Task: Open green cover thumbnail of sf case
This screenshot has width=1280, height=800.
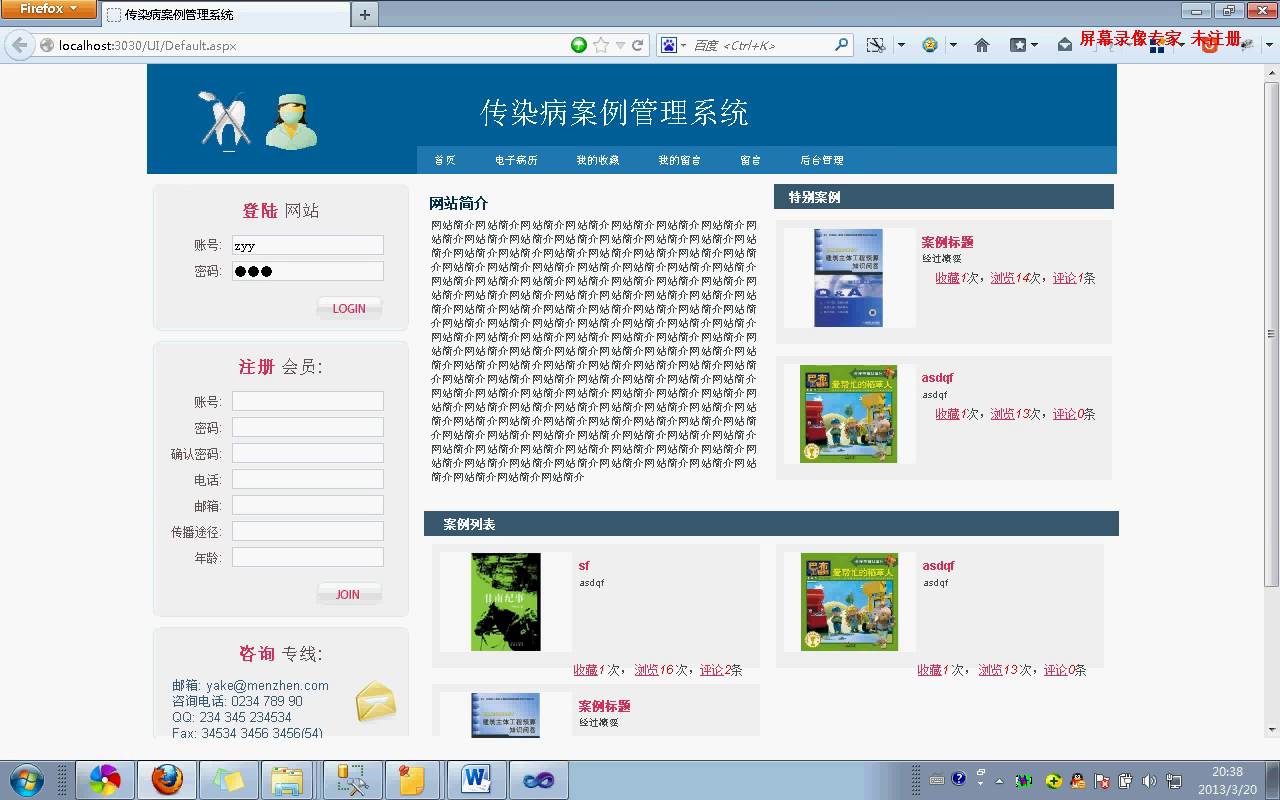Action: (506, 602)
